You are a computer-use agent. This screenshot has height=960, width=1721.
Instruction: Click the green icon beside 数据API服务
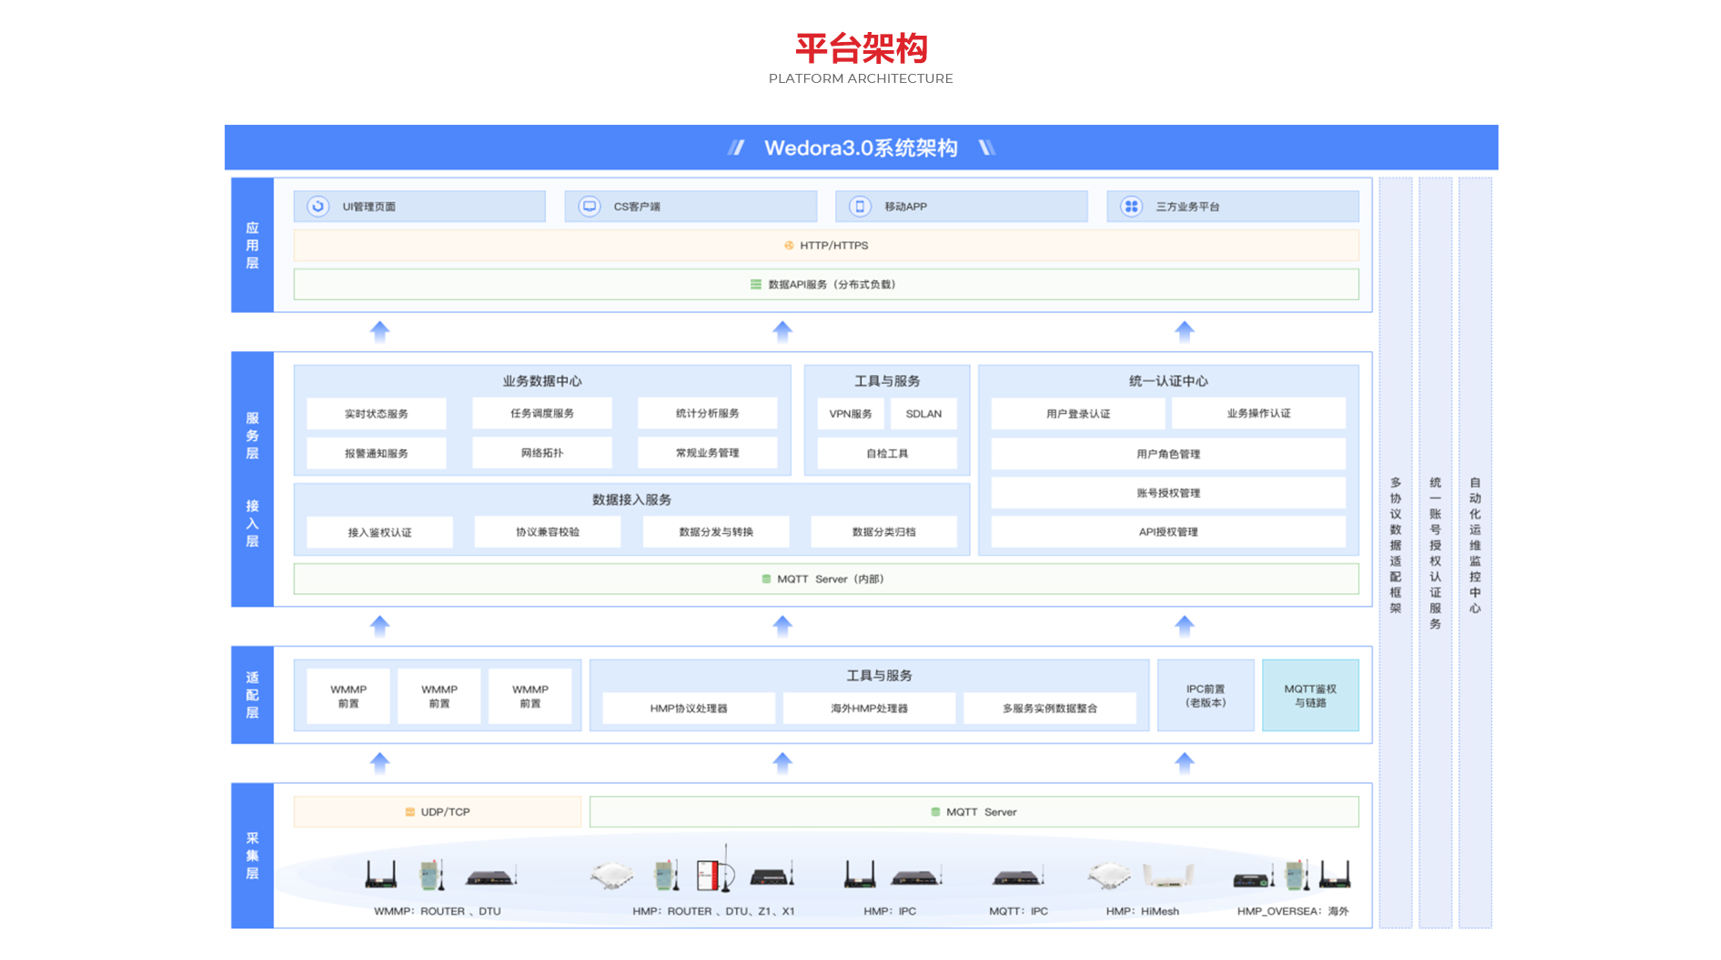click(x=756, y=284)
